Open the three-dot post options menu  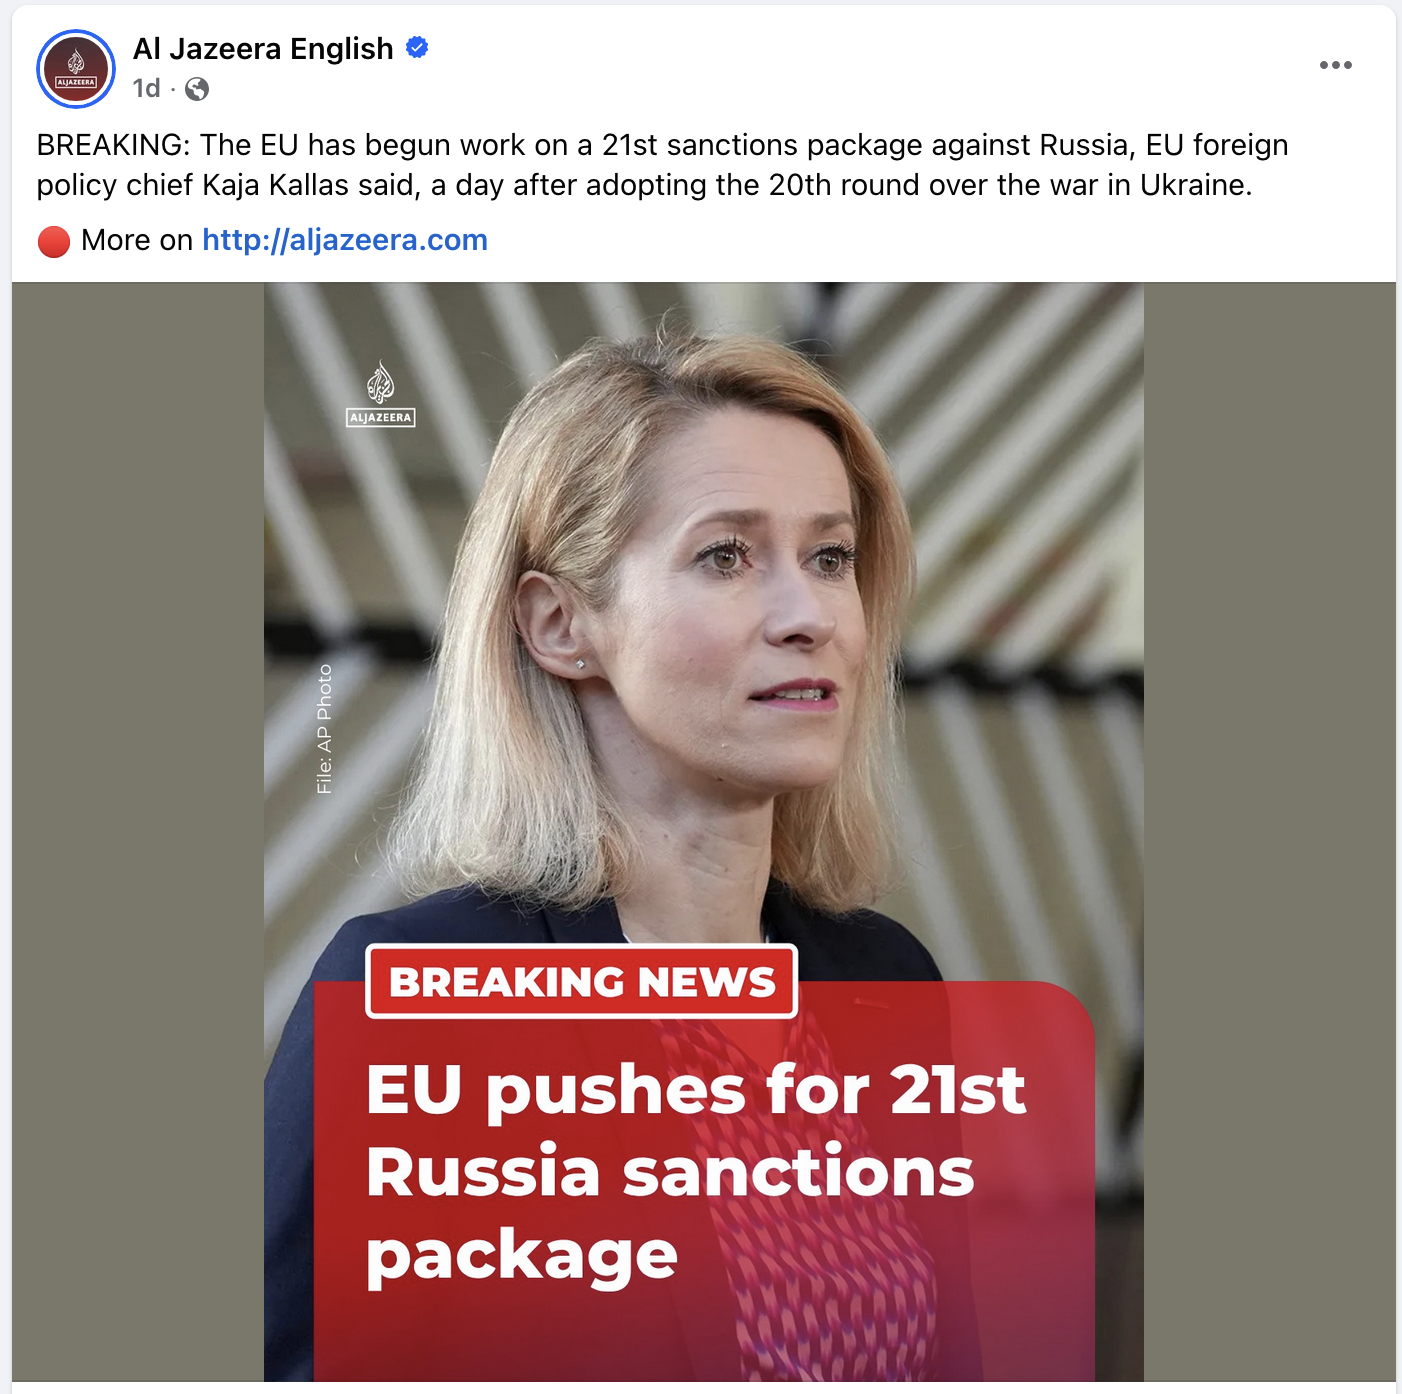click(1335, 65)
